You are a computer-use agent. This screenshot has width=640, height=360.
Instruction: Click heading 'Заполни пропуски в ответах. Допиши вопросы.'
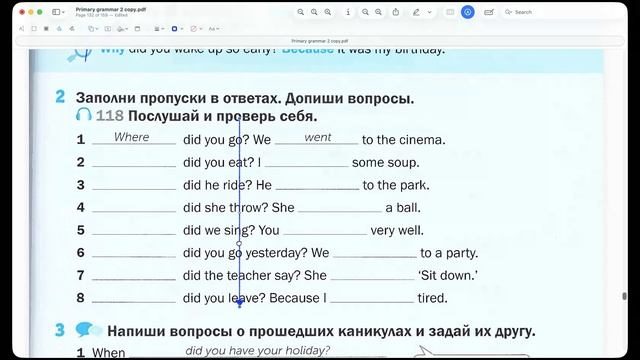coord(245,98)
